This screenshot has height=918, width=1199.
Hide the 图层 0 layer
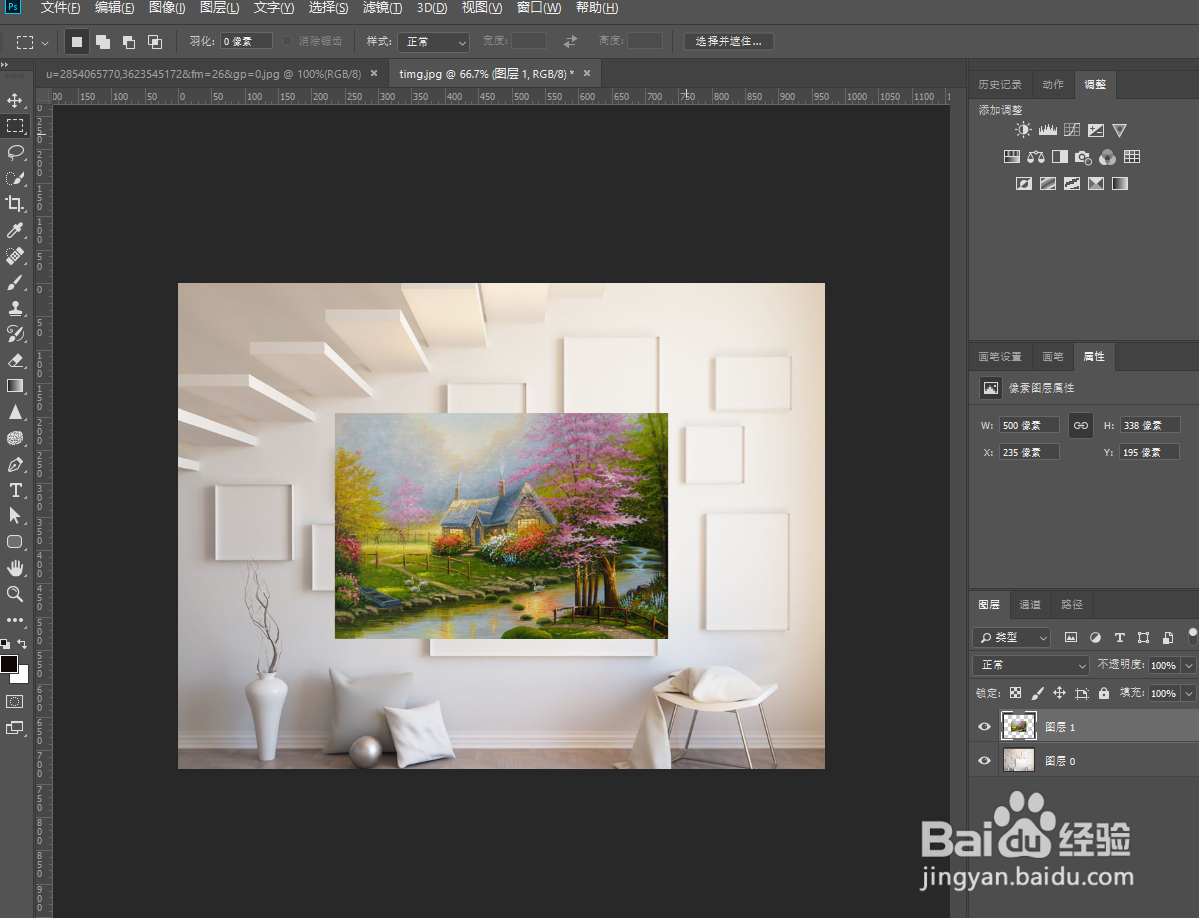984,761
